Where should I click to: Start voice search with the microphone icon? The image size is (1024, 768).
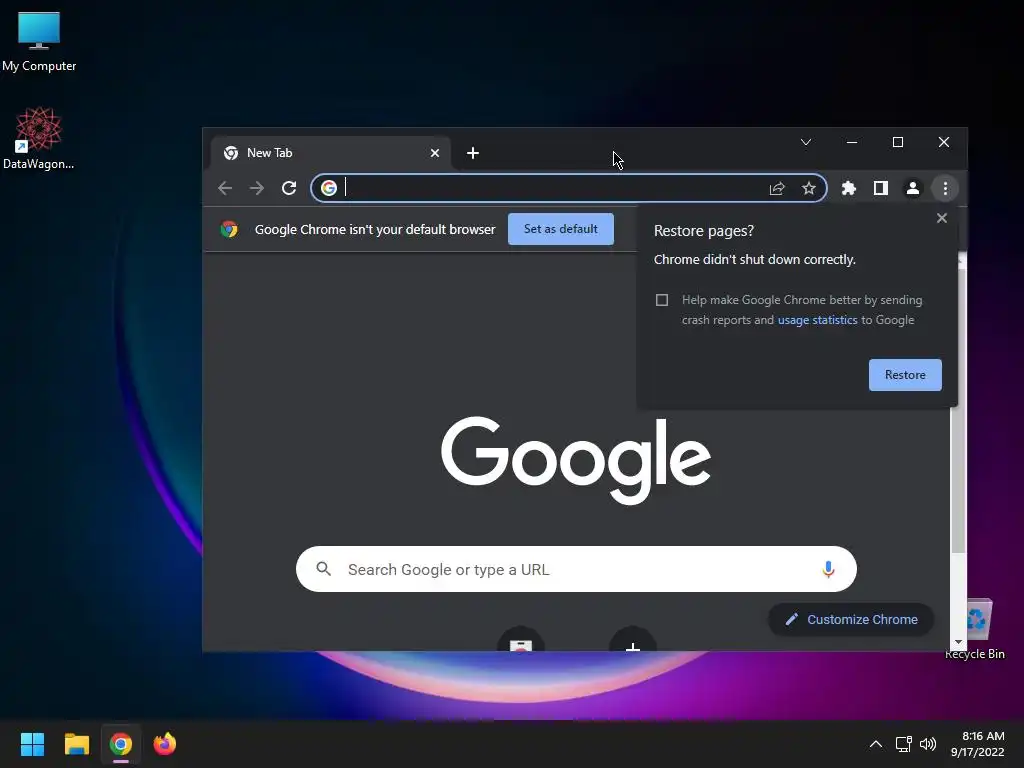828,569
